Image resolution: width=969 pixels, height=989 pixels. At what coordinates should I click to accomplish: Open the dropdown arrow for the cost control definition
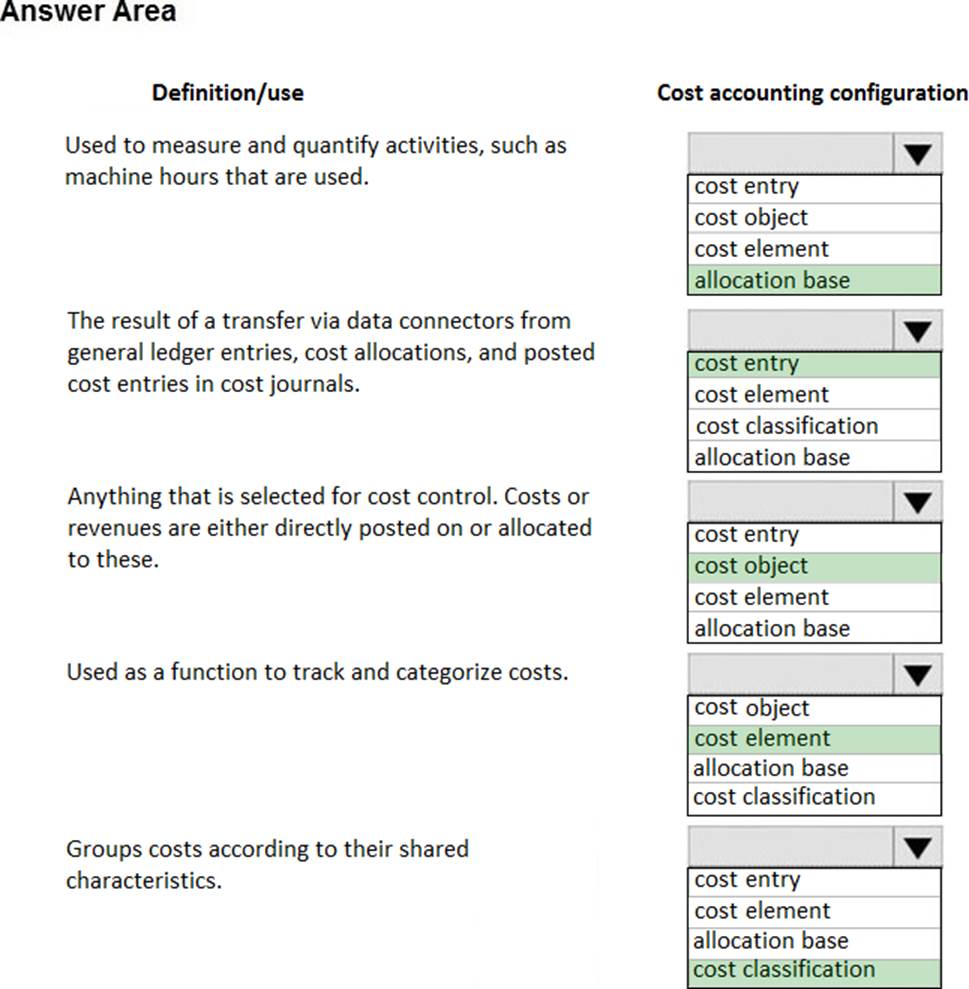(920, 501)
